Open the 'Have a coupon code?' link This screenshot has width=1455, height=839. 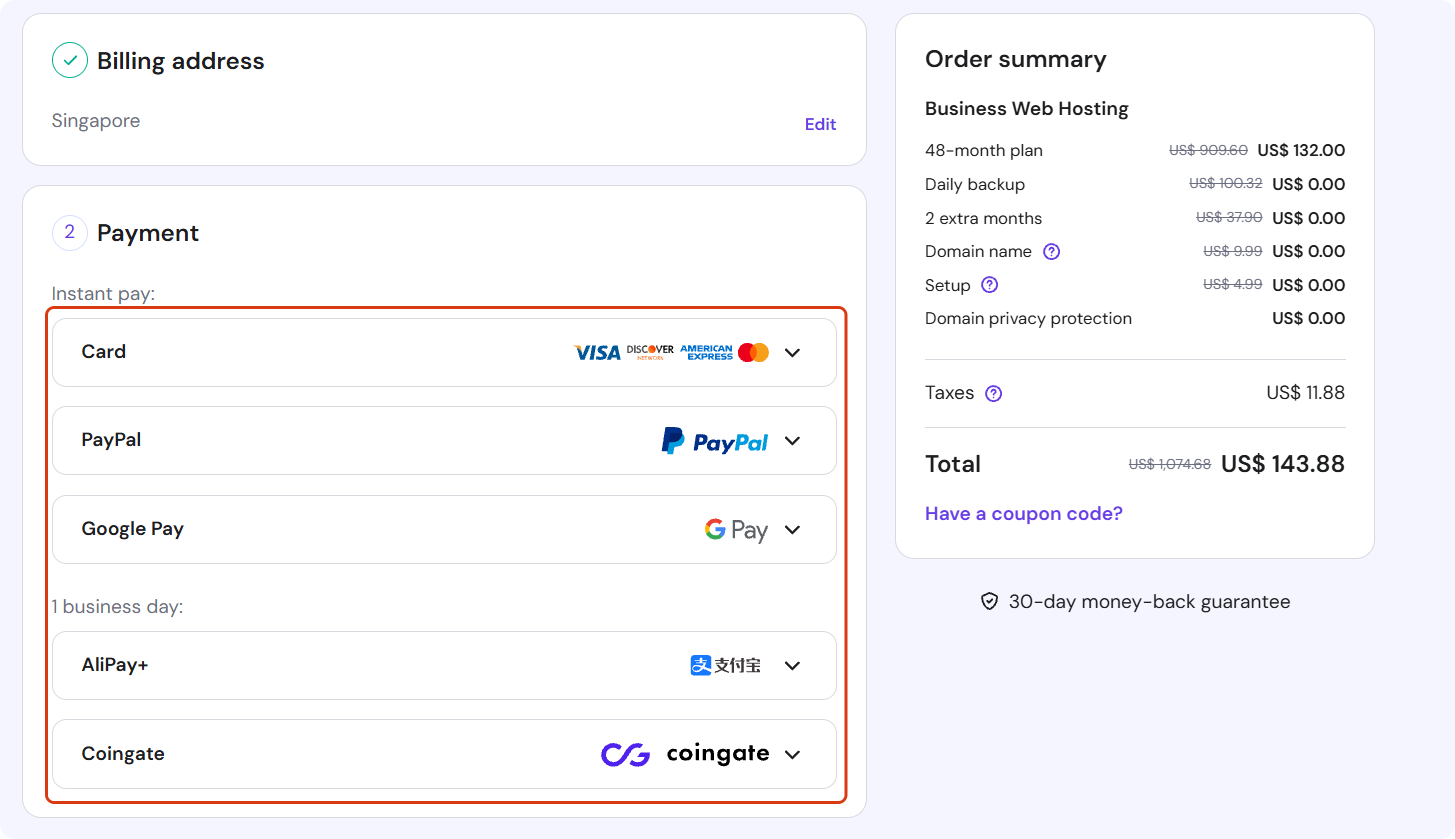click(x=1023, y=514)
